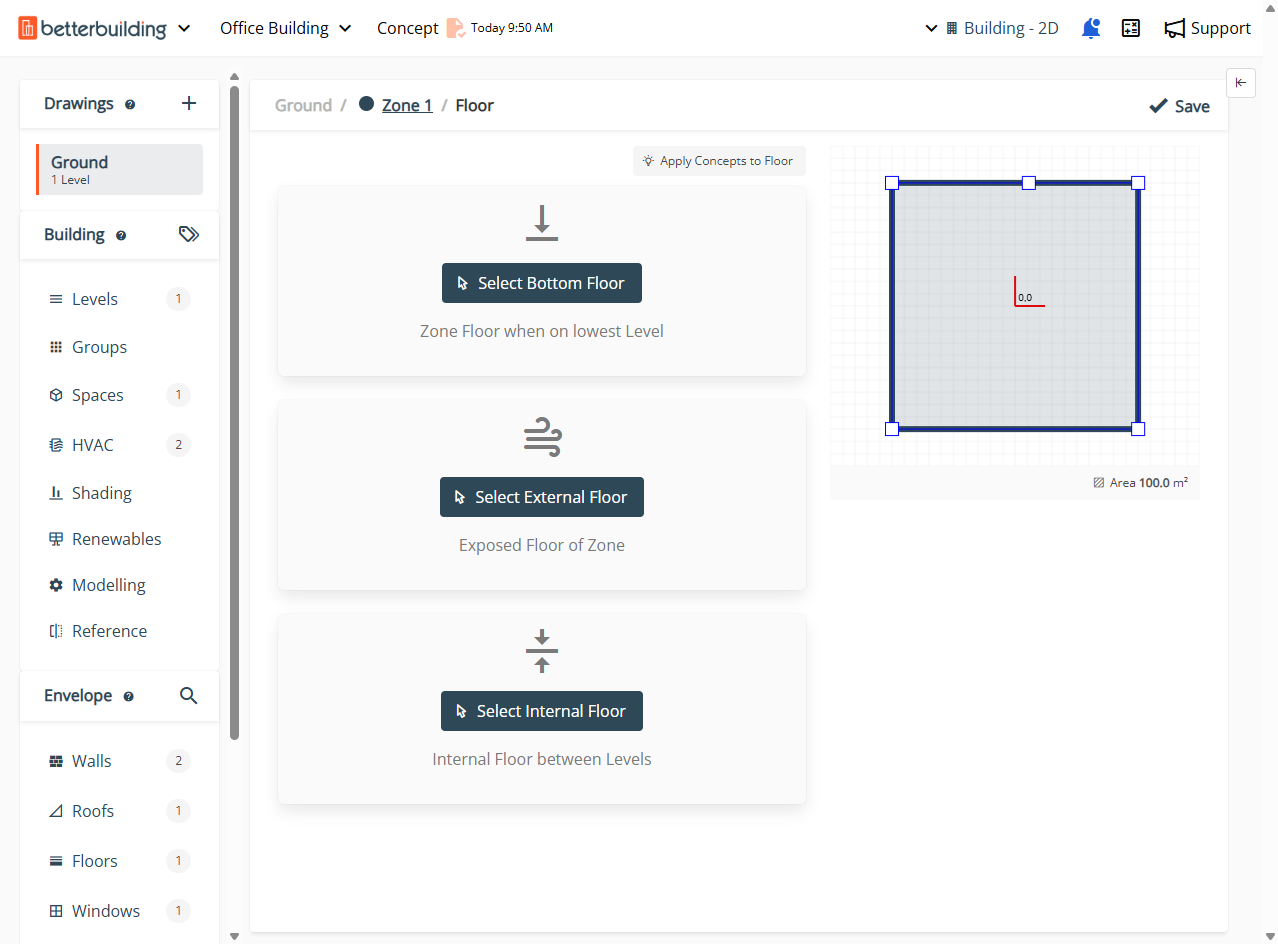The image size is (1278, 944).
Task: Click the Building tags icon
Action: click(189, 234)
